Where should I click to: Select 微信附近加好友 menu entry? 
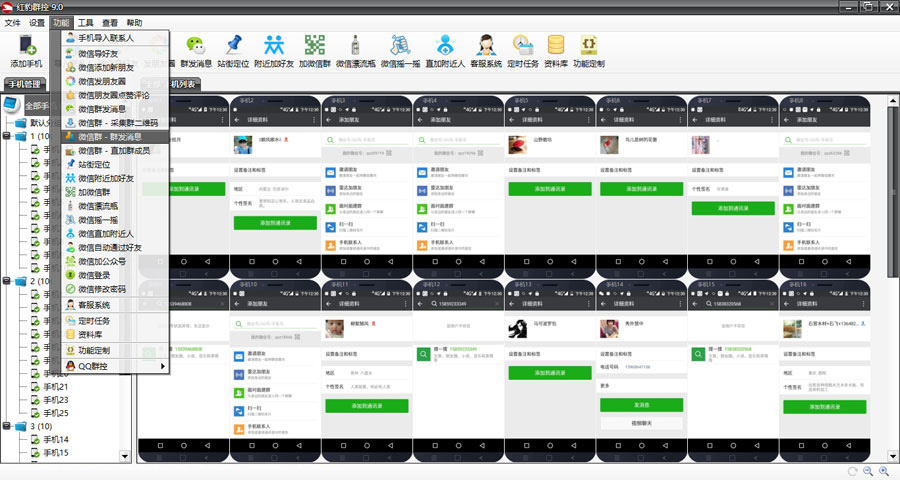coord(115,178)
